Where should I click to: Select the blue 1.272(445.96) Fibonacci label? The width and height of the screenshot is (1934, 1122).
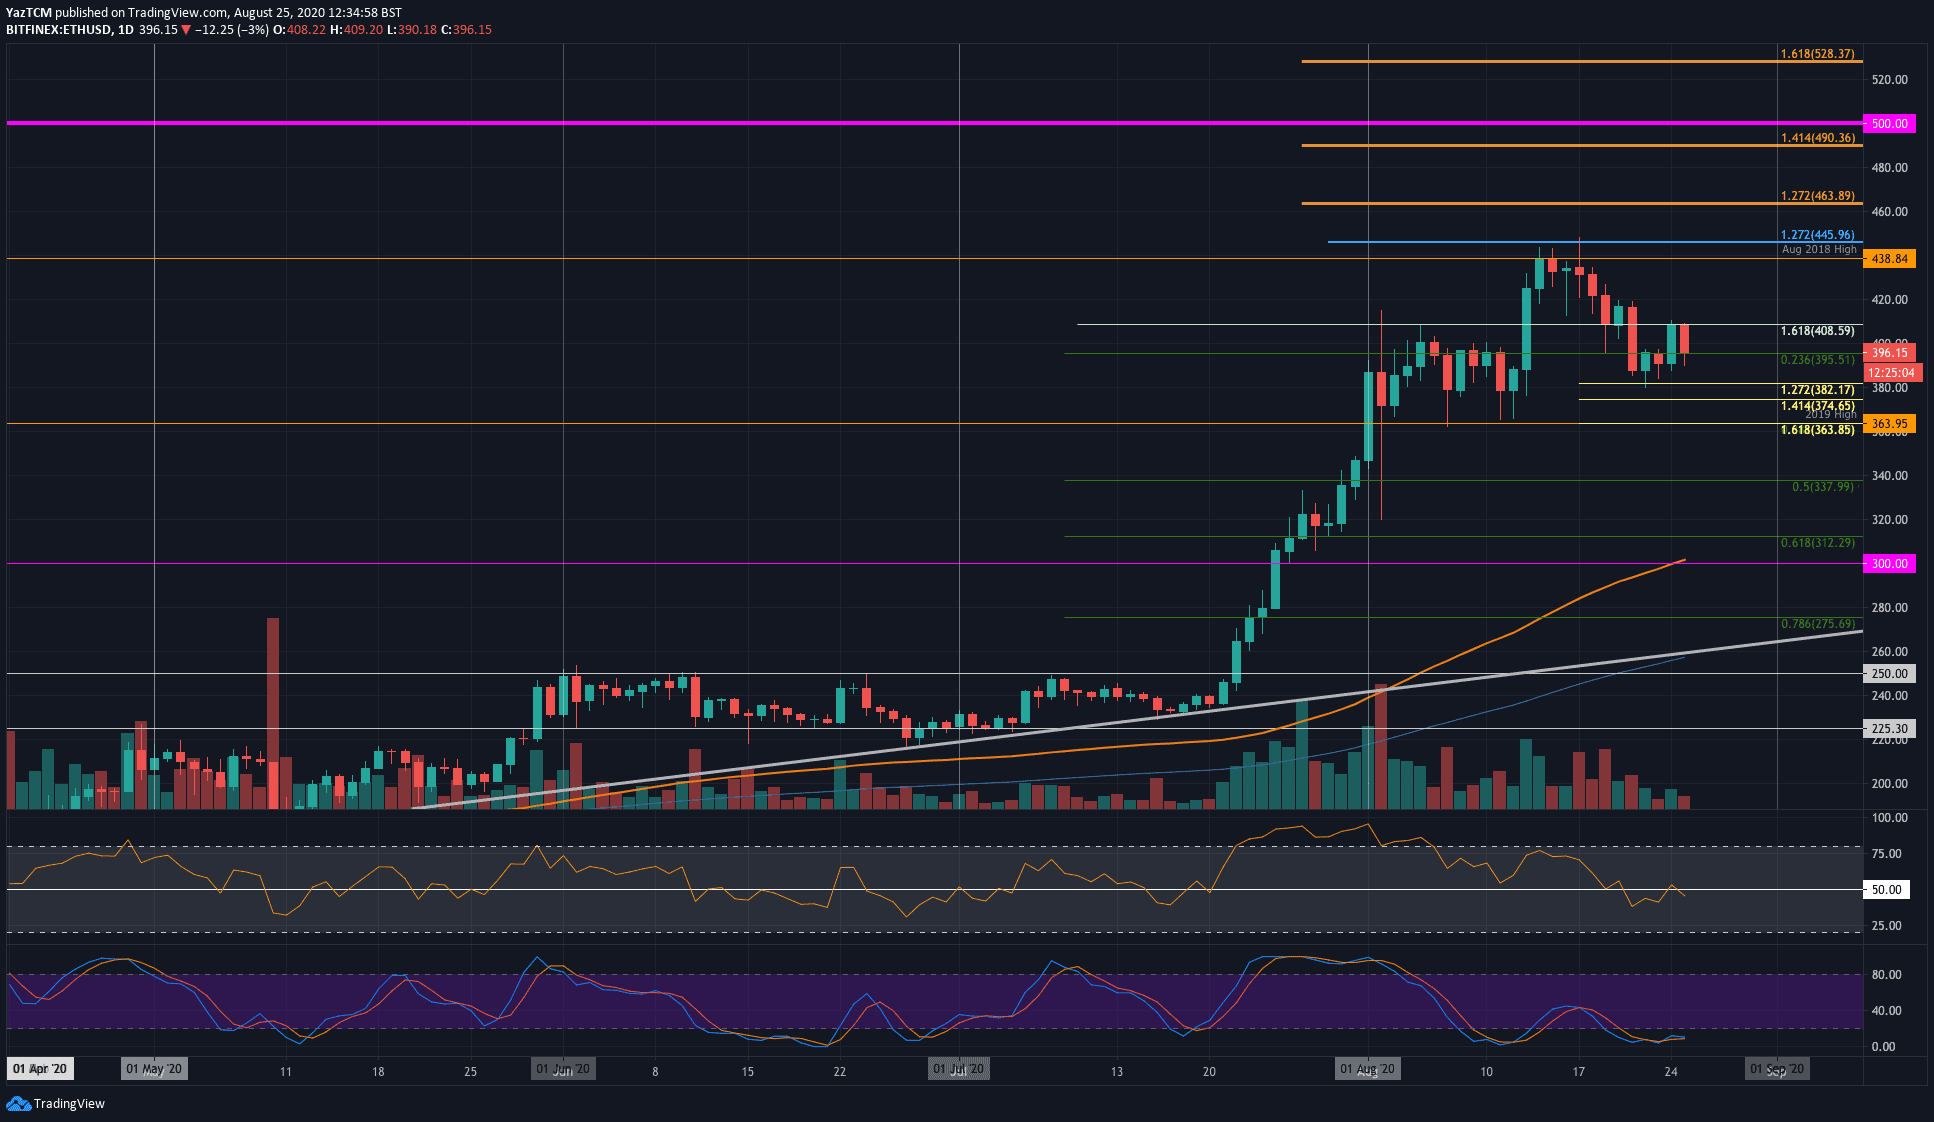click(x=1817, y=235)
